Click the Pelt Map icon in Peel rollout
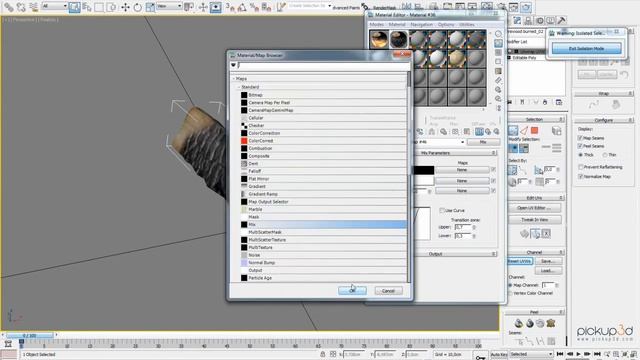Image resolution: width=640 pixels, height=360 pixels. tap(551, 323)
